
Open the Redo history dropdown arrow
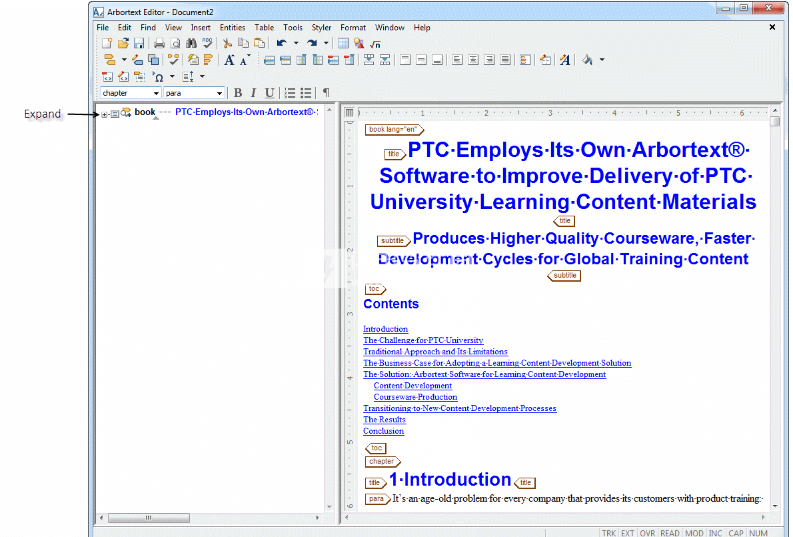(326, 43)
